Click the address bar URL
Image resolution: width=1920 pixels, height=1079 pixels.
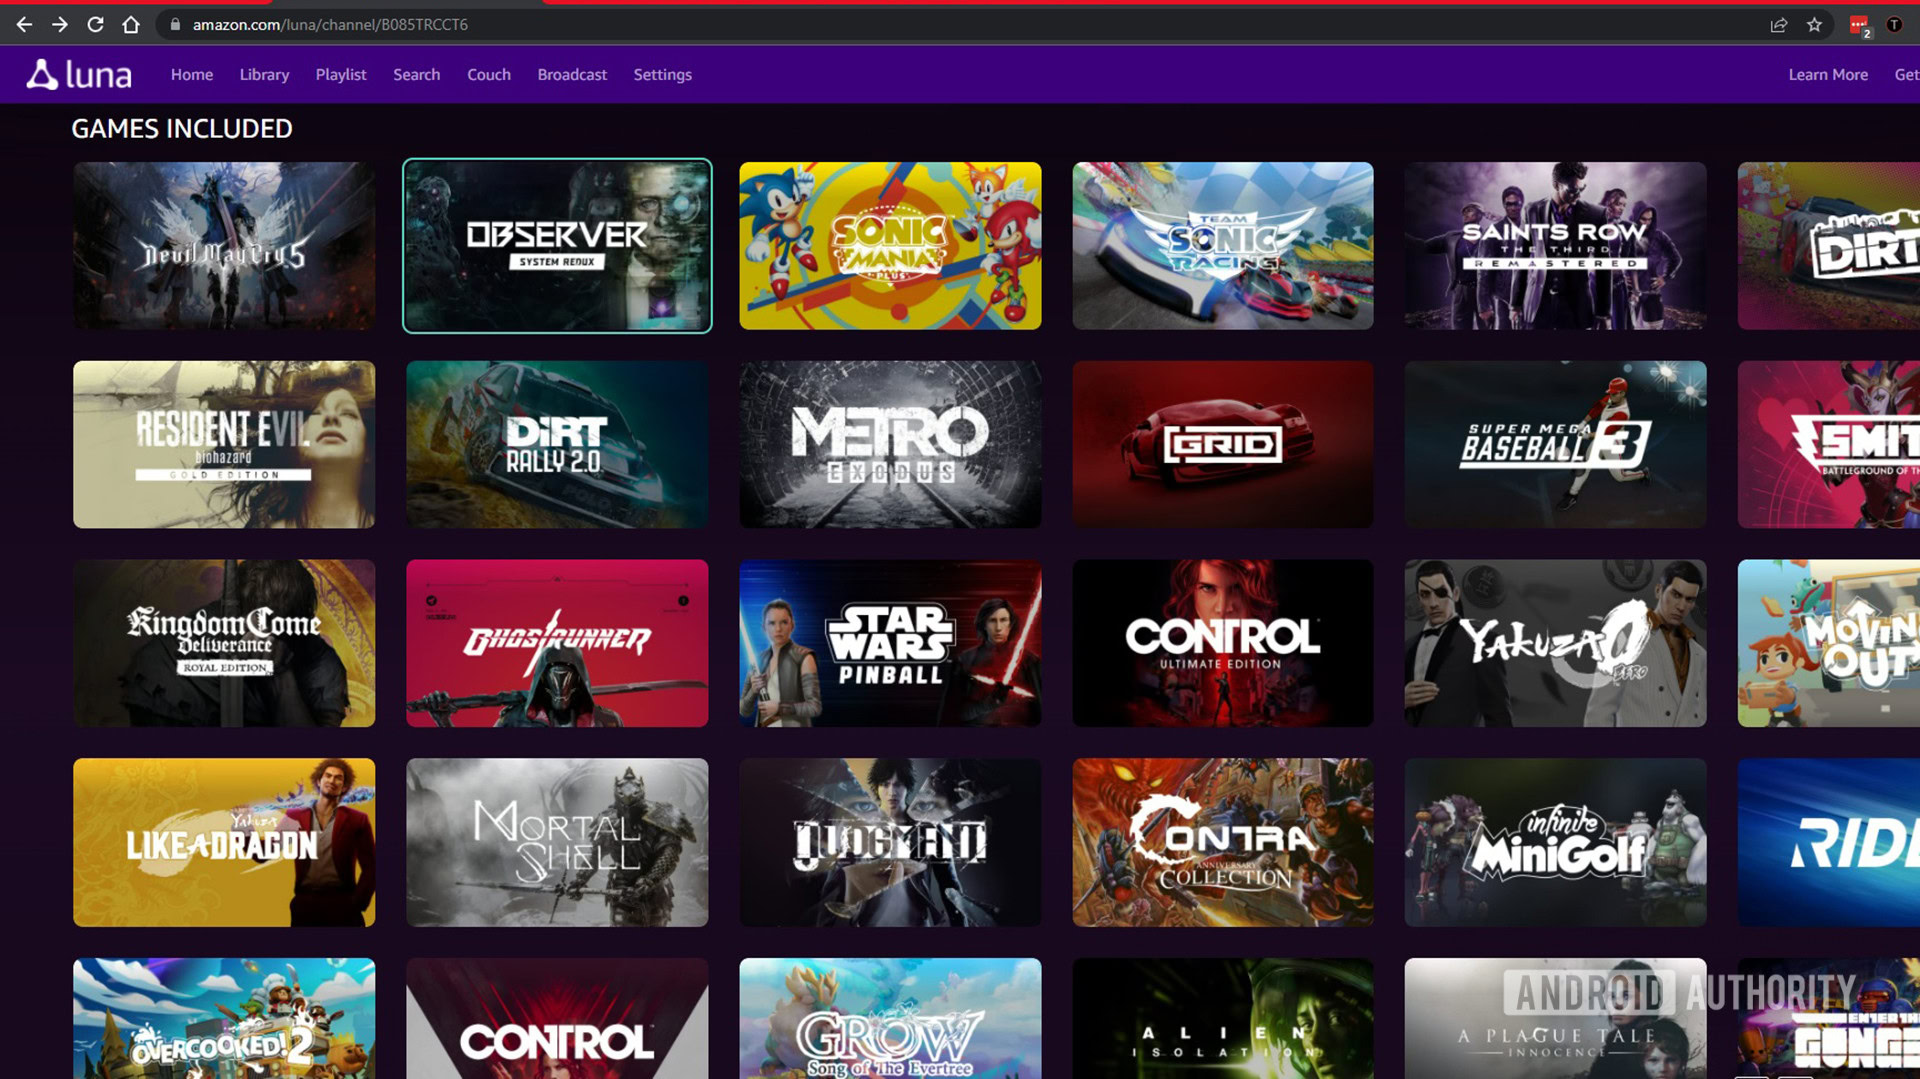(x=330, y=25)
